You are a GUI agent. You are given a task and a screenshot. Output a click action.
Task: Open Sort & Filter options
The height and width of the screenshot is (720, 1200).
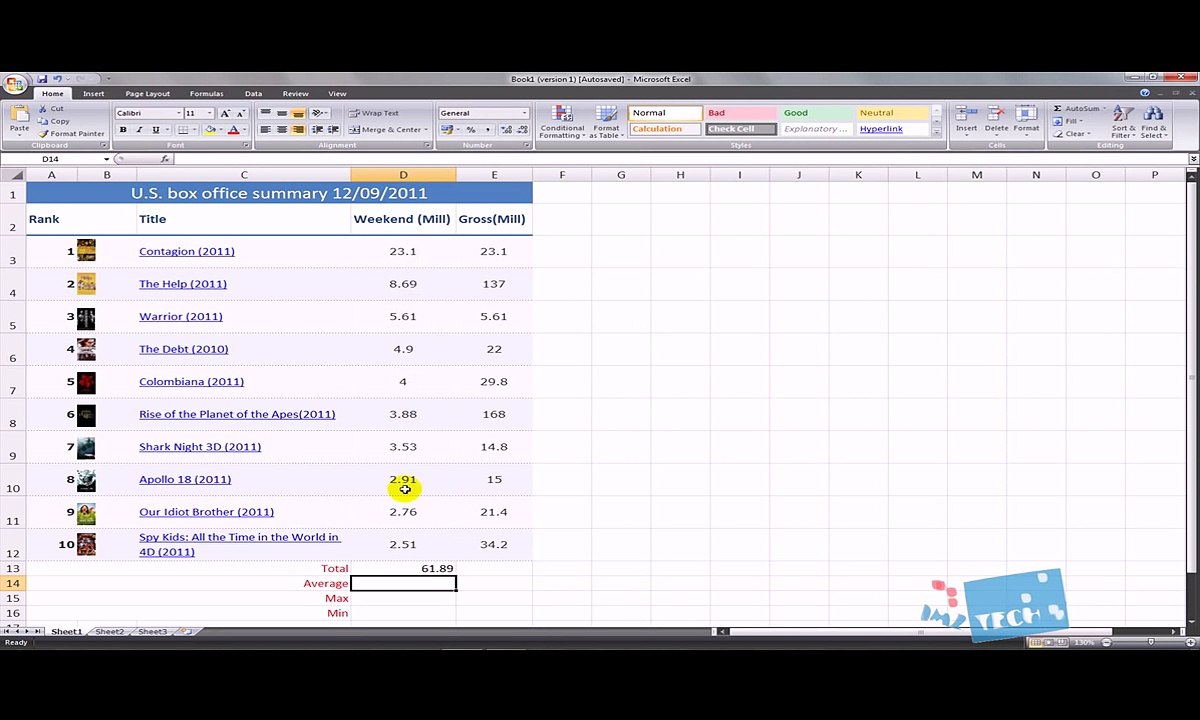click(x=1123, y=122)
